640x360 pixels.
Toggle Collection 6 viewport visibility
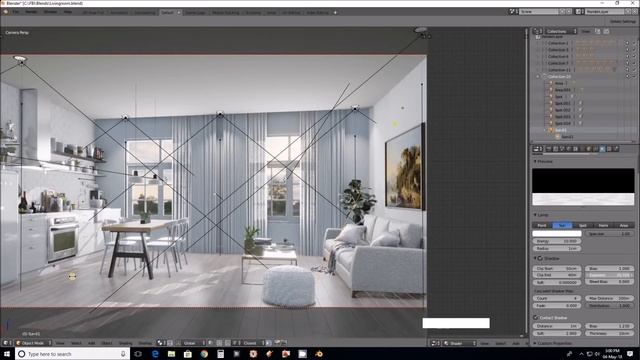[x=627, y=57]
